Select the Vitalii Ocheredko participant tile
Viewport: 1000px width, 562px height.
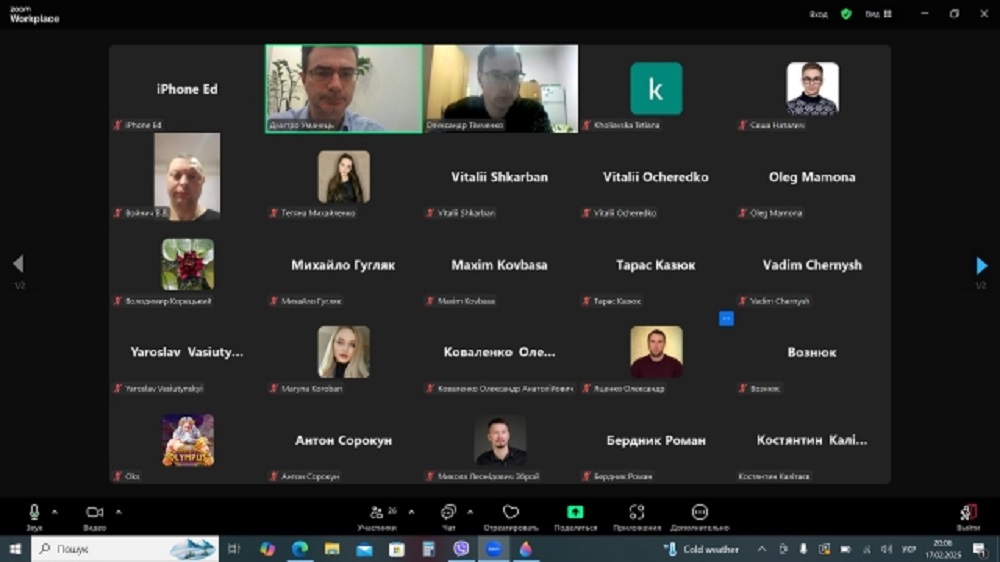coord(656,177)
